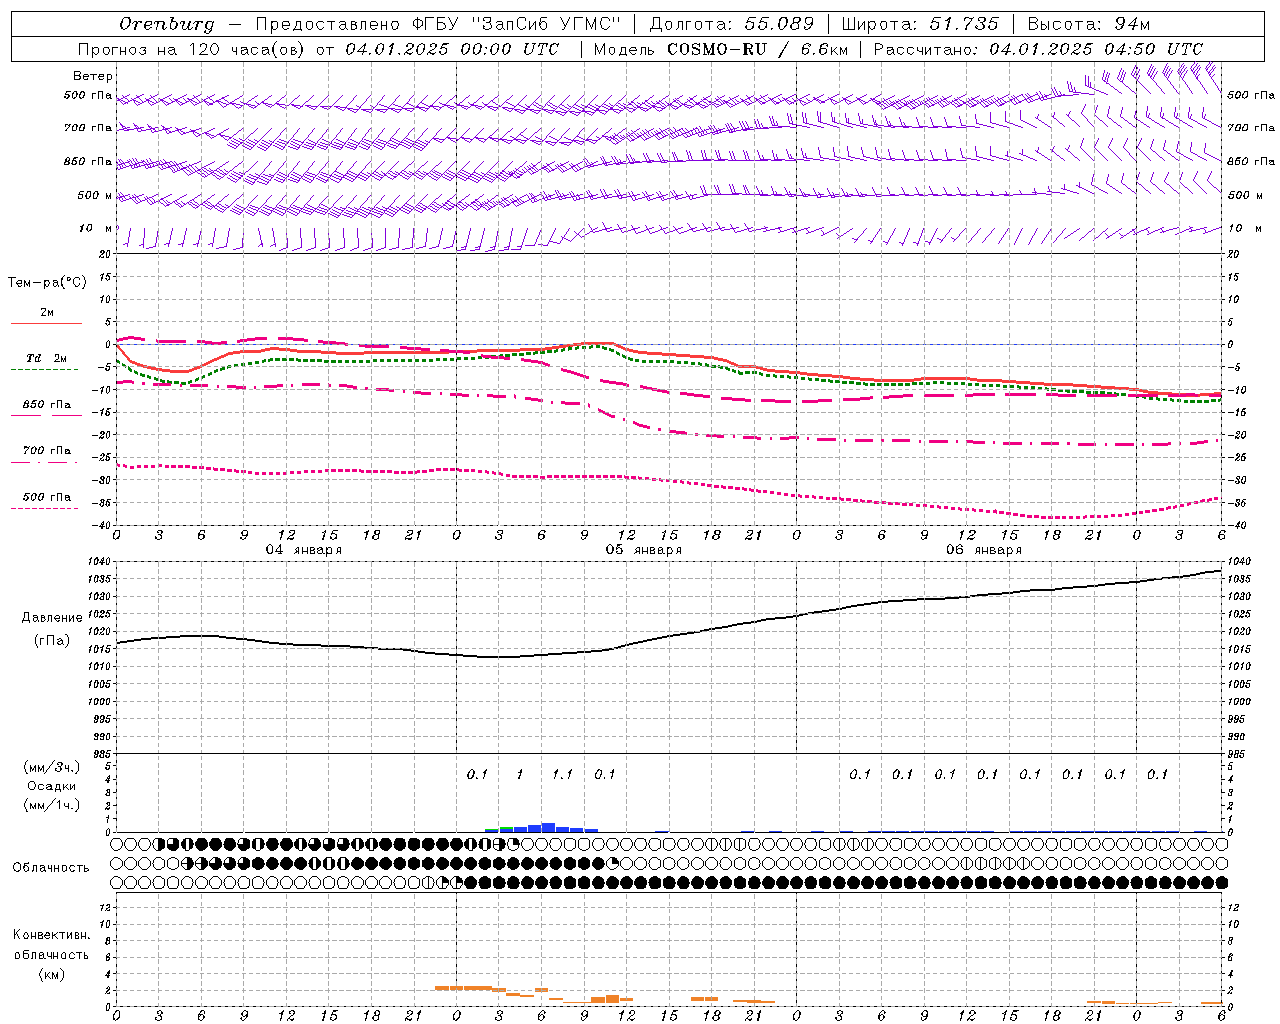Image resolution: width=1280 pixels, height=1024 pixels.
Task: Click the tallest blue precipitation bar
Action: (548, 827)
